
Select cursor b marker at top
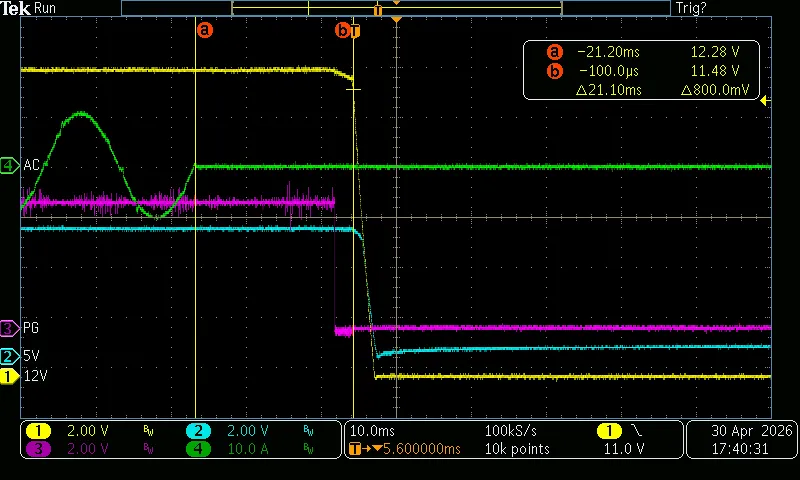(x=342, y=31)
